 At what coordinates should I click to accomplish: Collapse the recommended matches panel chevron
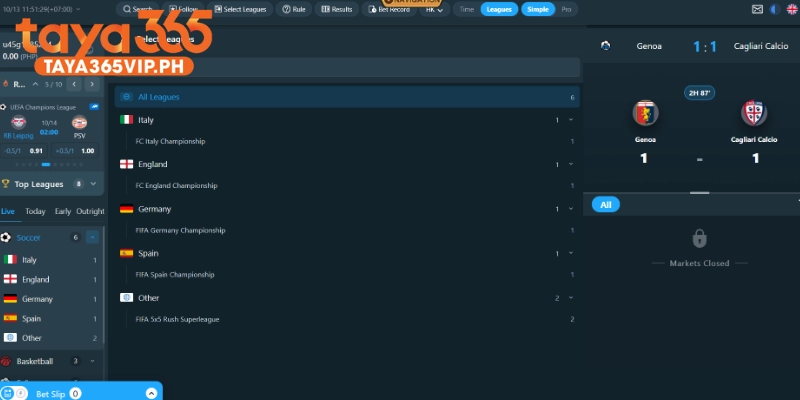click(35, 84)
